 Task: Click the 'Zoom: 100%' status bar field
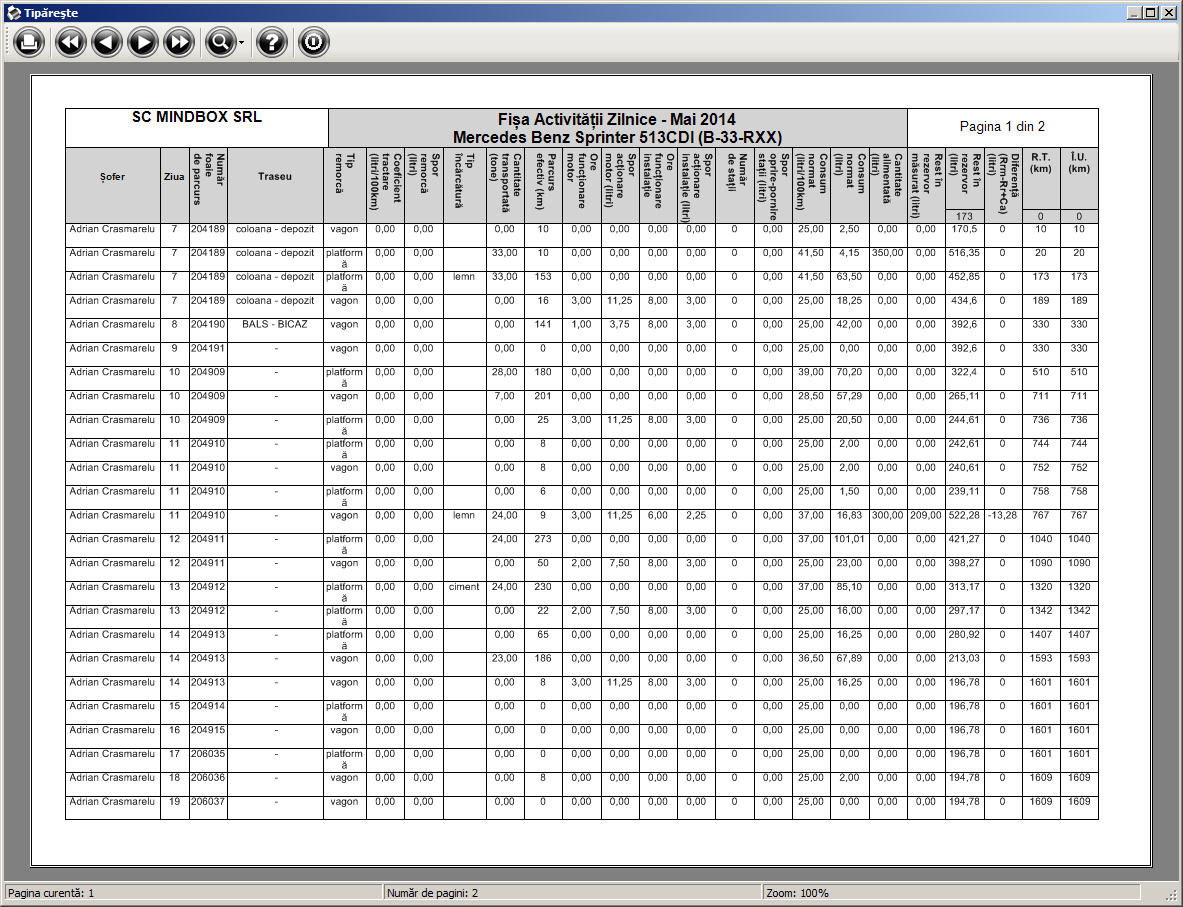(x=950, y=892)
